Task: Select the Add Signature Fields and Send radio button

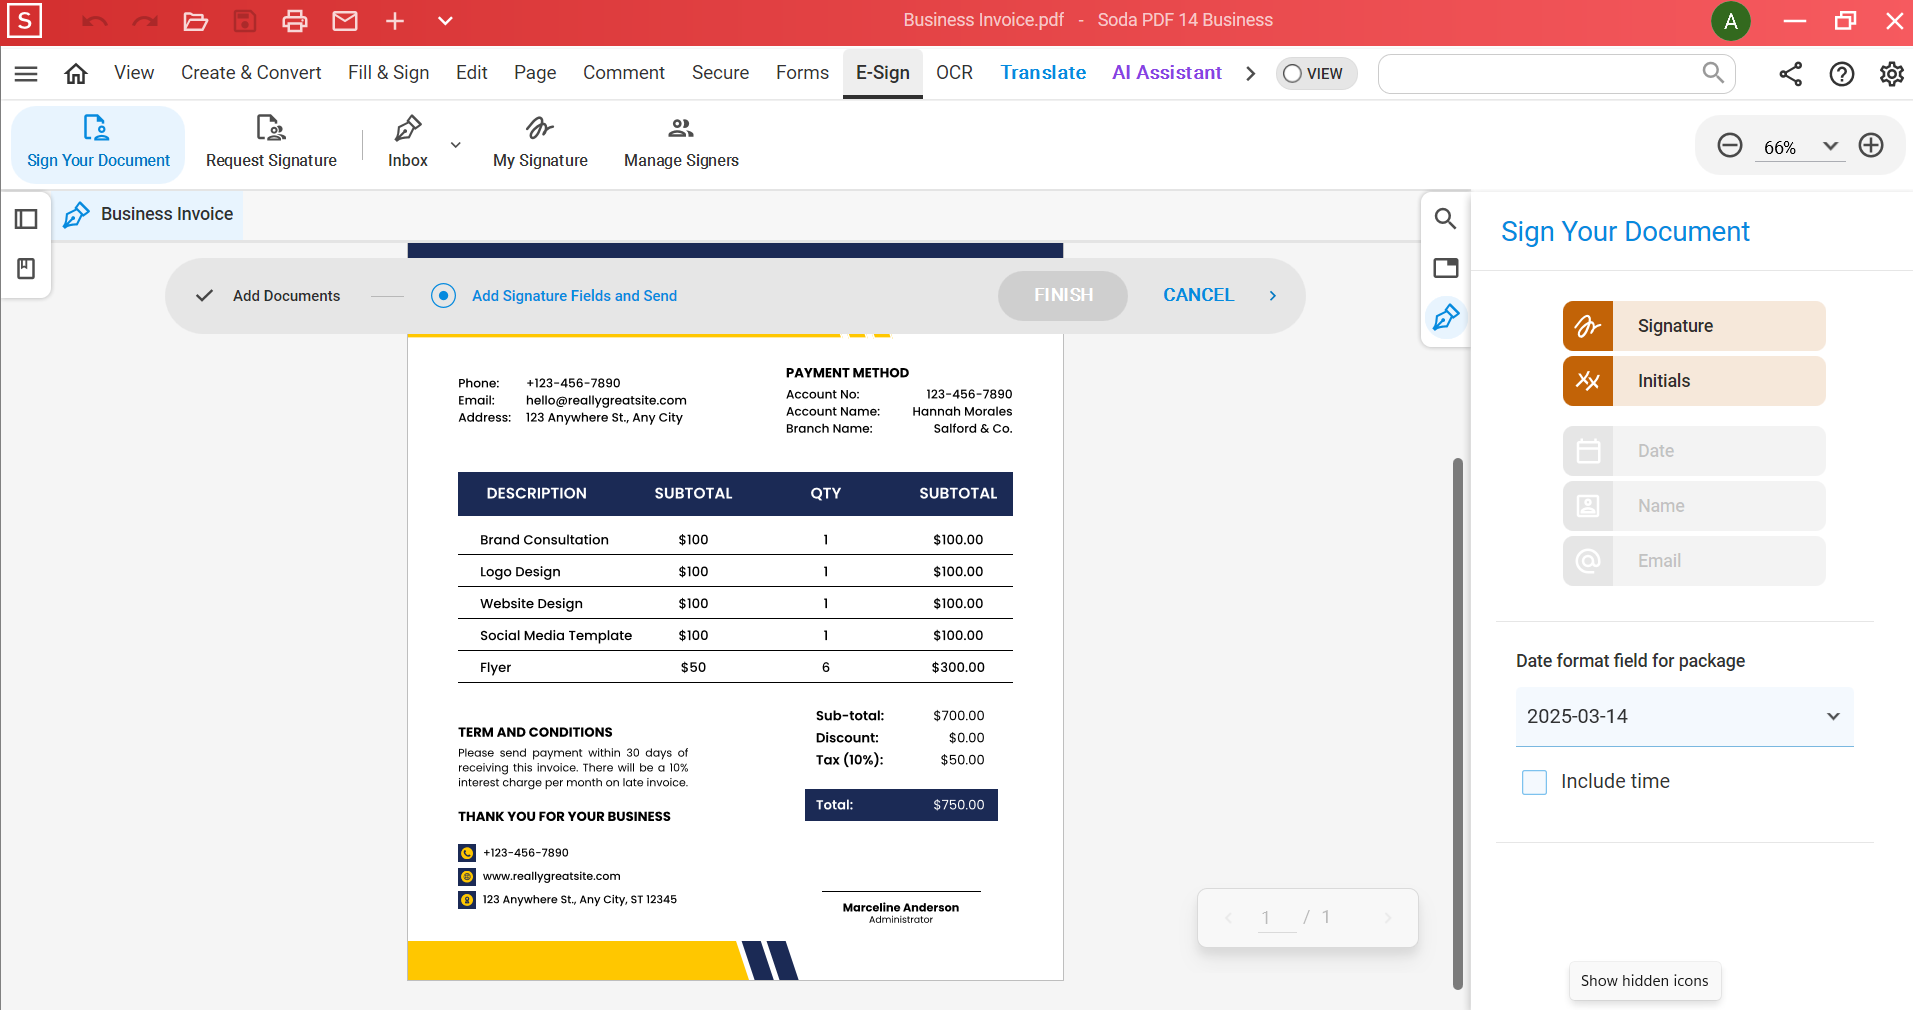Action: pos(442,296)
